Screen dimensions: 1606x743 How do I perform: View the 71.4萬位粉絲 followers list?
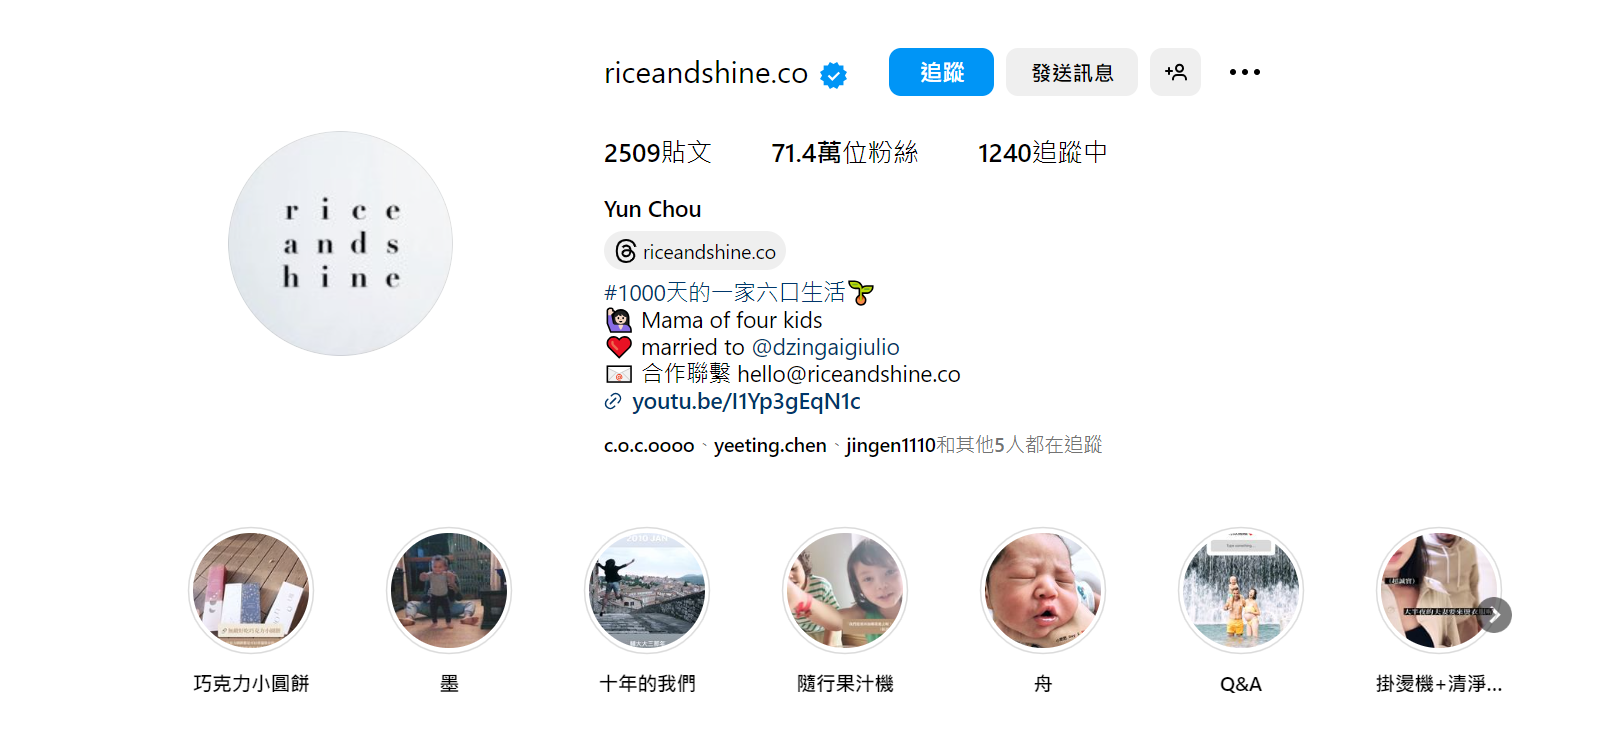(845, 153)
